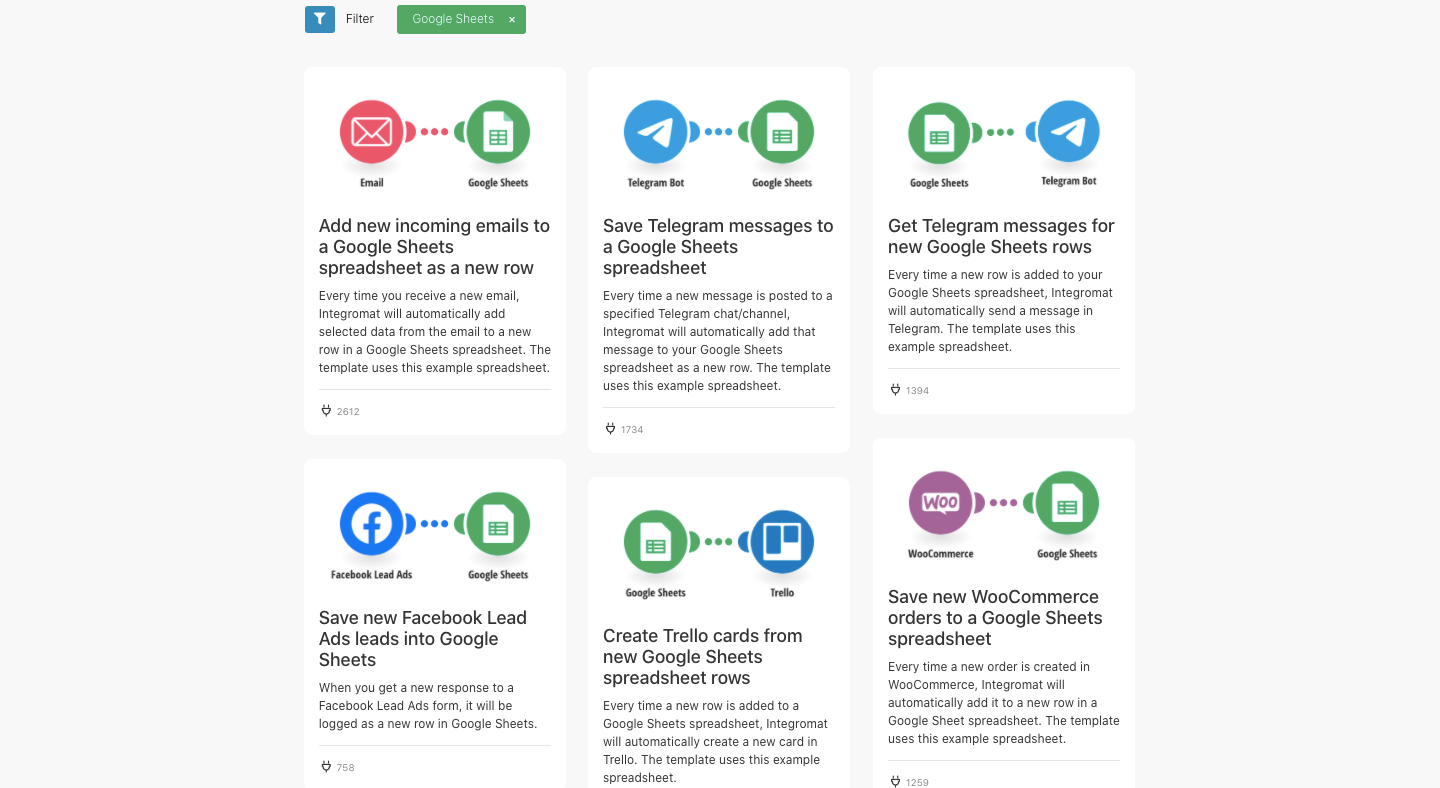Click the Google Sheets icon beside WooCommerce

(x=1065, y=501)
